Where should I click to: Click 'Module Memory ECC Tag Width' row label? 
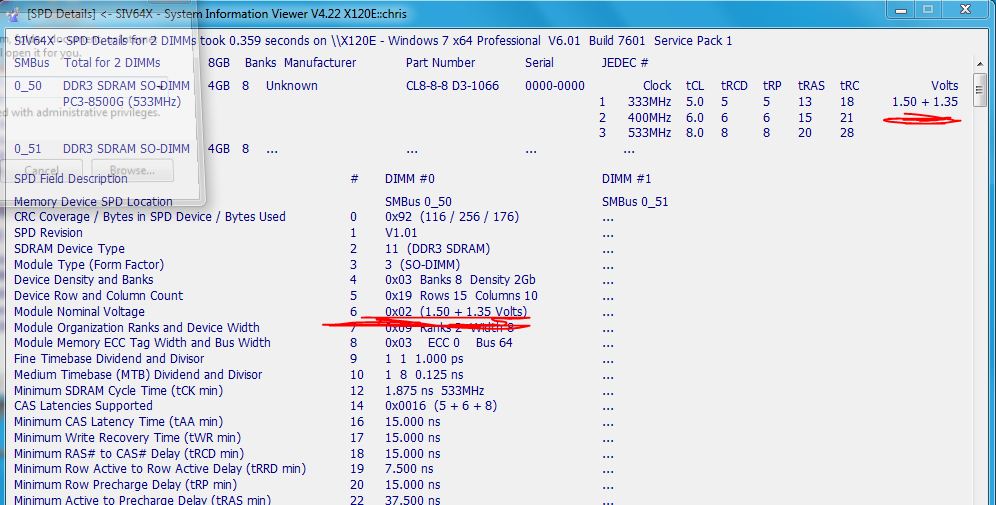pos(142,343)
